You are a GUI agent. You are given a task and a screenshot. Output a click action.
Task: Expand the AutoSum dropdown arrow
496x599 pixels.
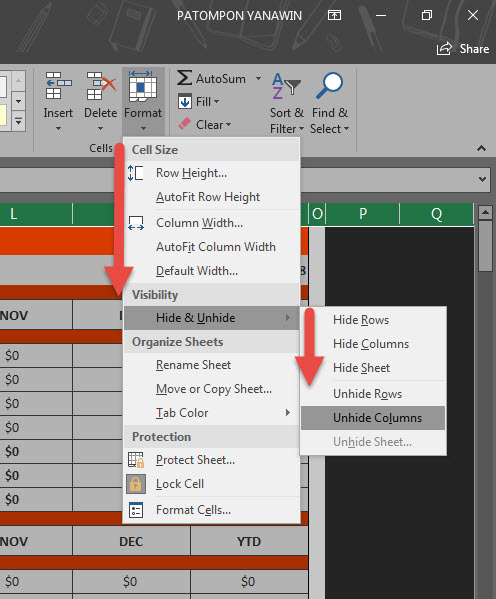click(x=258, y=78)
